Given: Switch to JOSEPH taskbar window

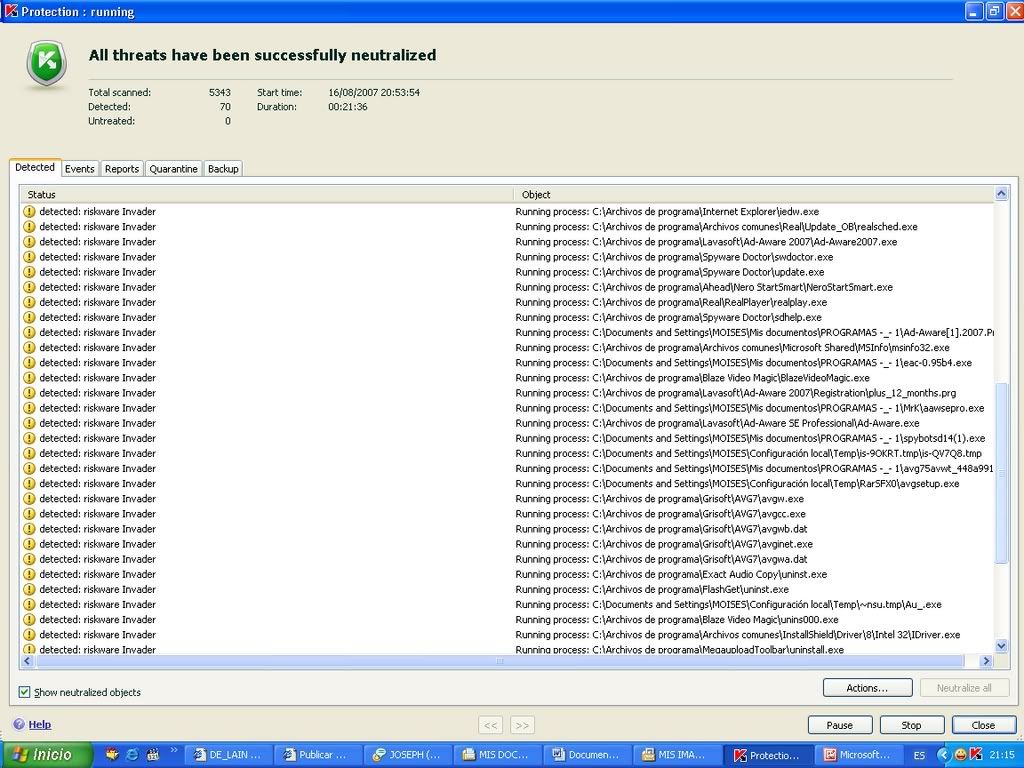Looking at the screenshot, I should 406,755.
